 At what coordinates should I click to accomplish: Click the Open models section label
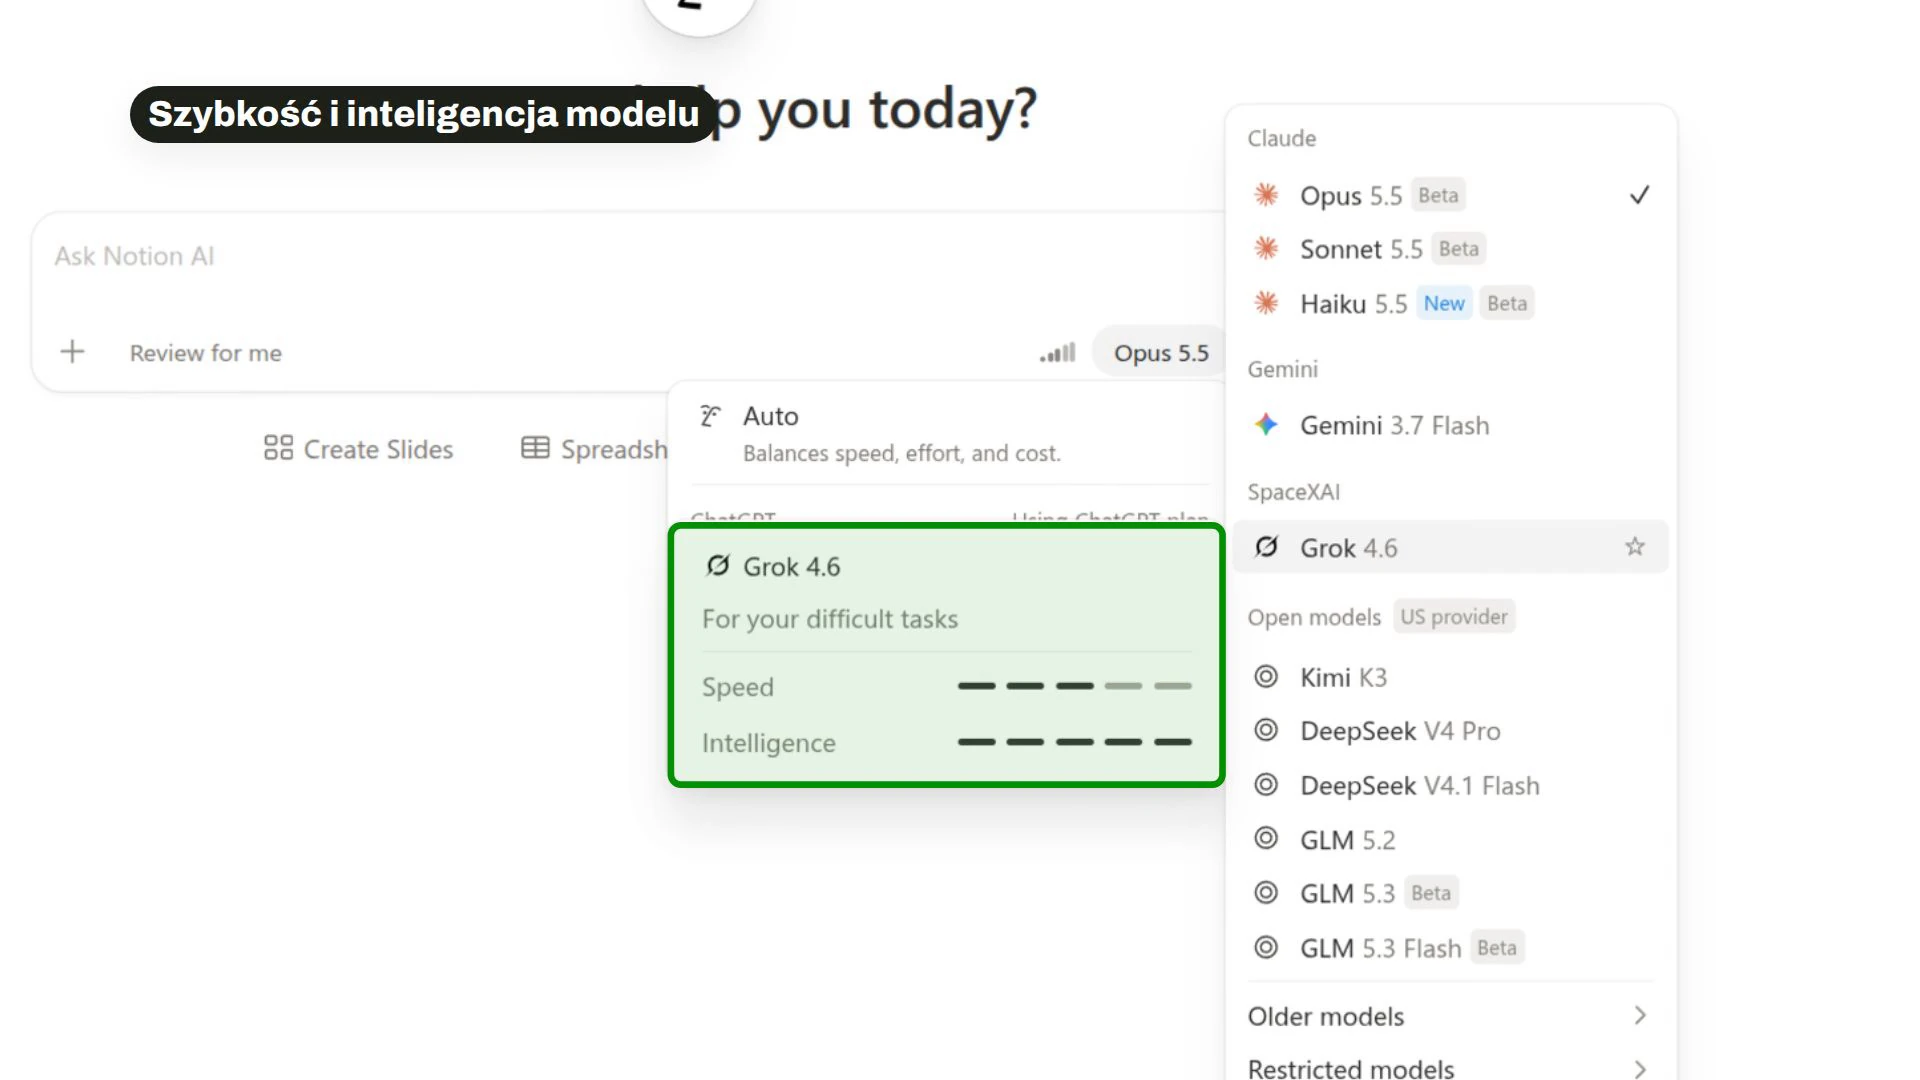1314,617
